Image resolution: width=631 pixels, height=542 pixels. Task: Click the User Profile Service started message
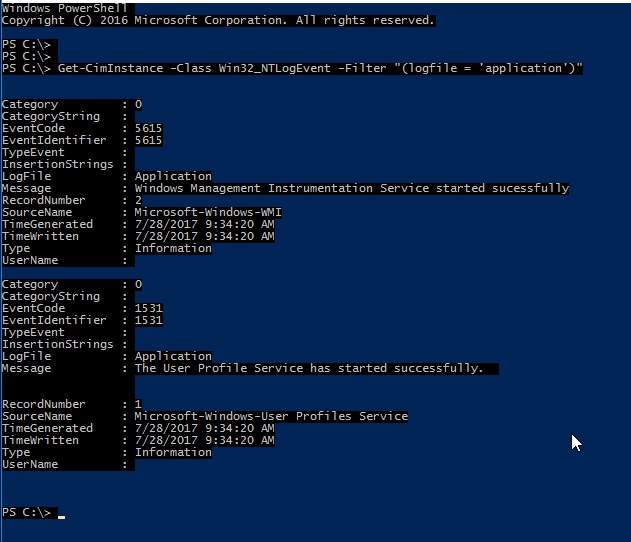[x=308, y=368]
